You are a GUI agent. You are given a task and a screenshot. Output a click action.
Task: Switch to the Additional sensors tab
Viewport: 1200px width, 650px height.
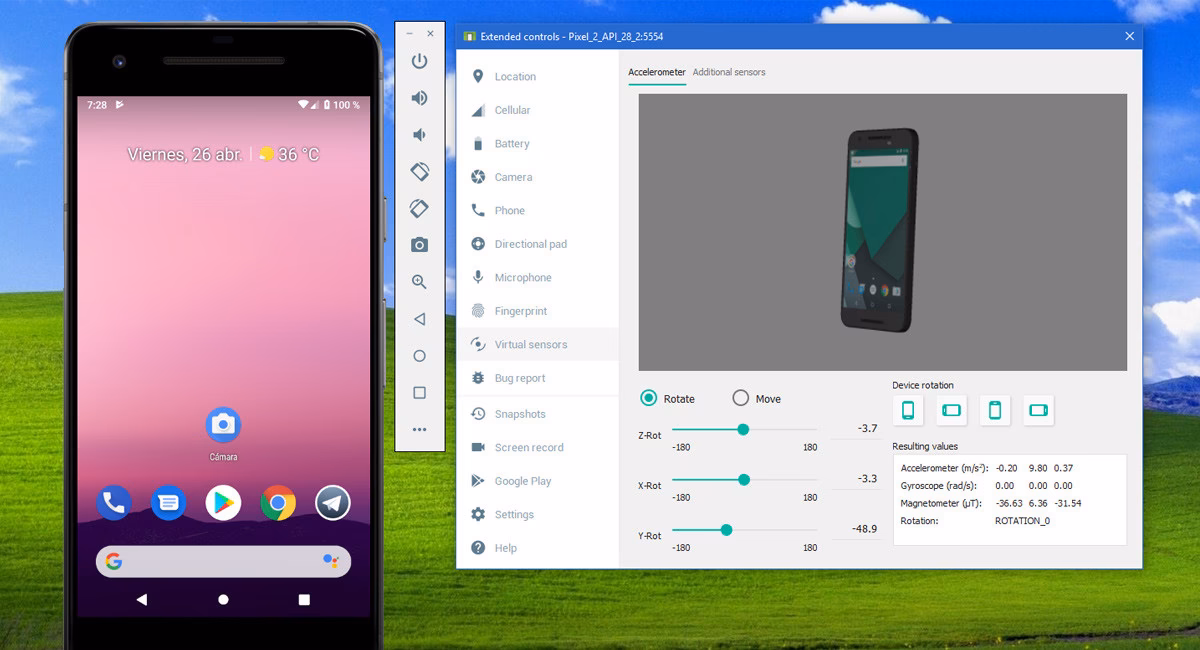(729, 72)
